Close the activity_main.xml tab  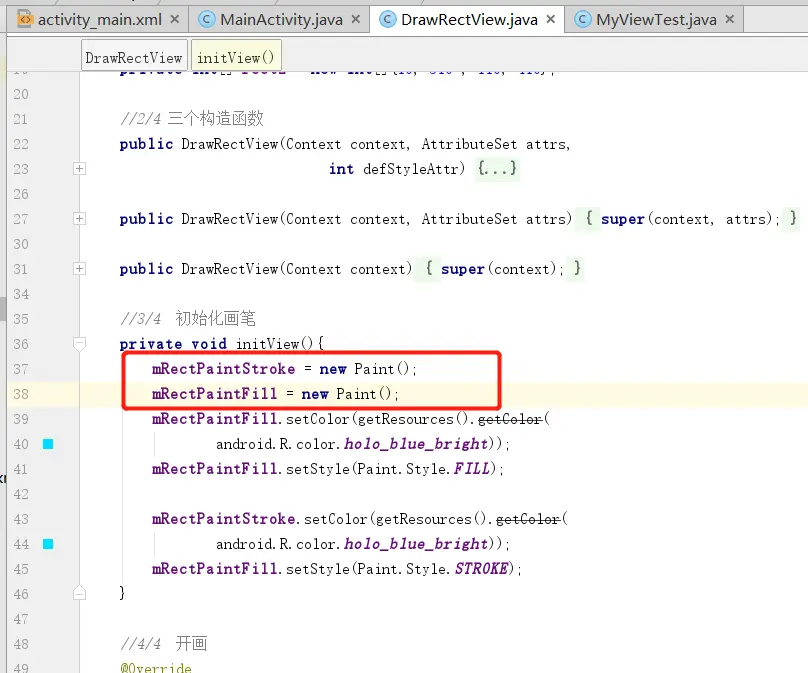175,20
